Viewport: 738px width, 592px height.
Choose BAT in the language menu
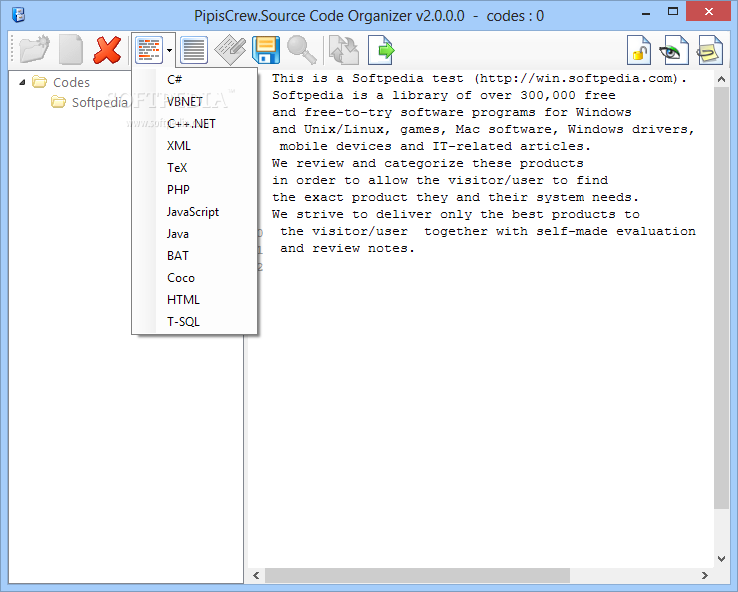click(x=195, y=256)
